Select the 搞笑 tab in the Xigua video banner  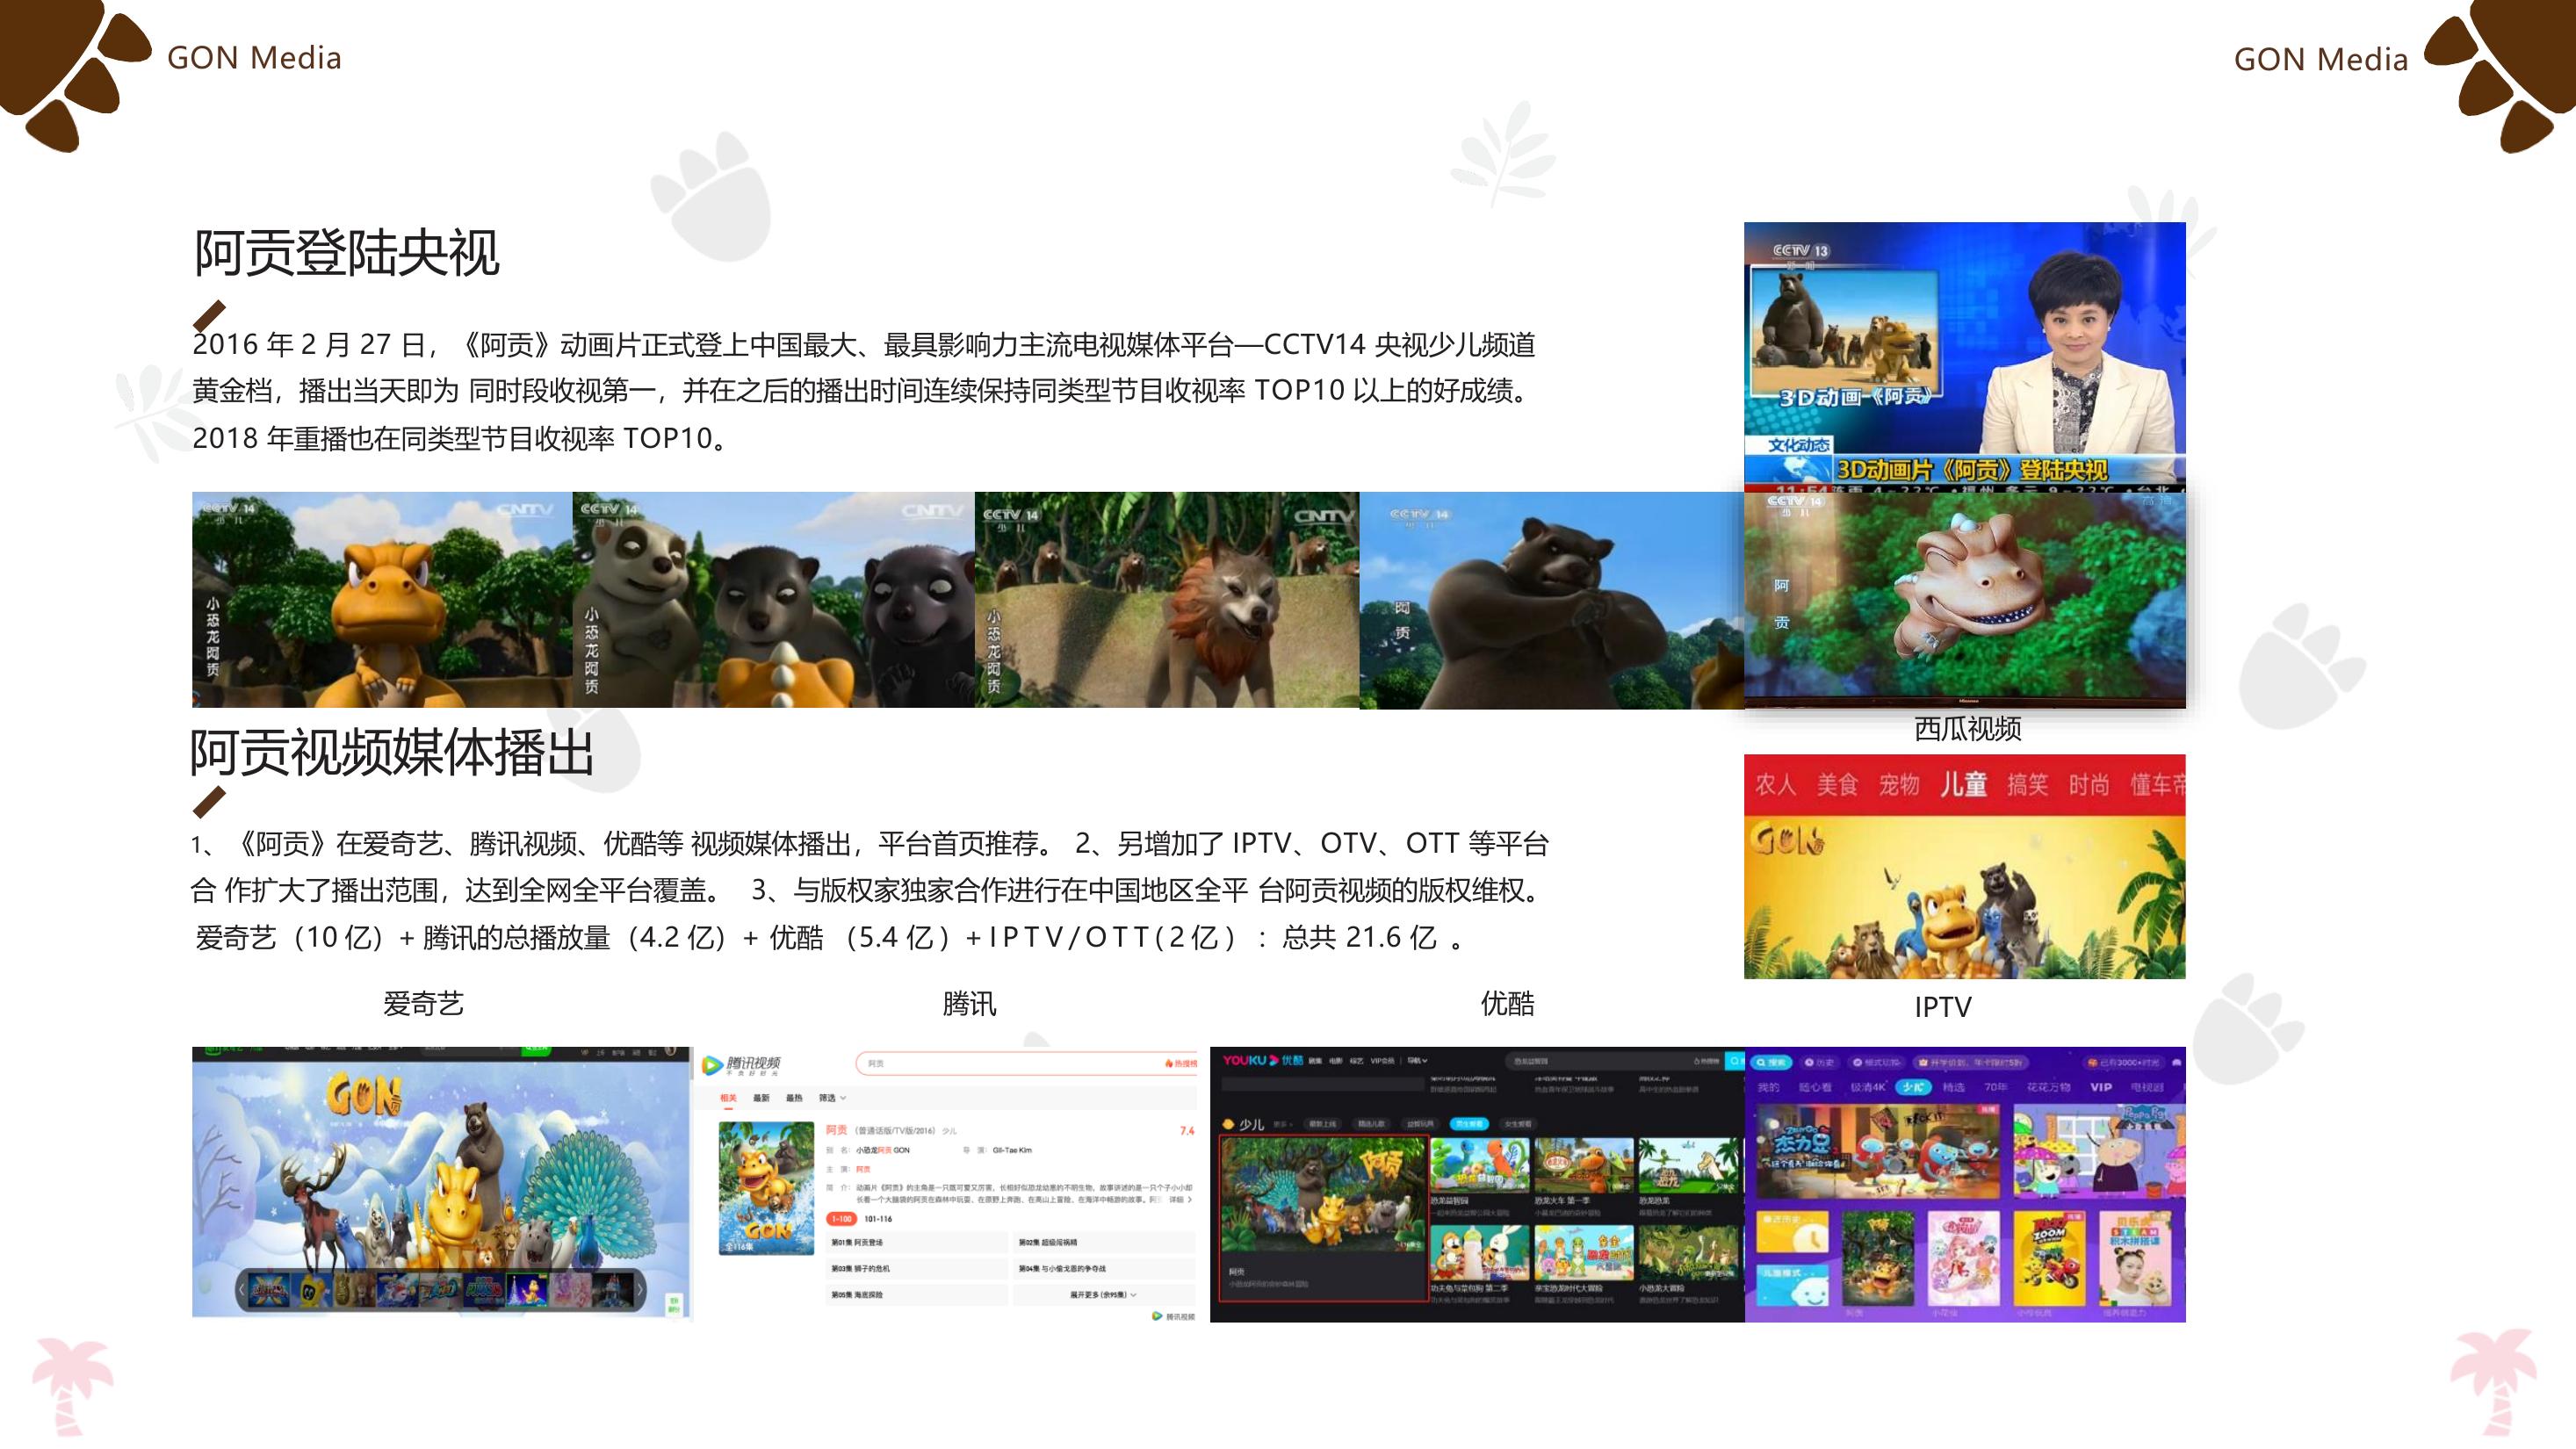click(x=2028, y=784)
